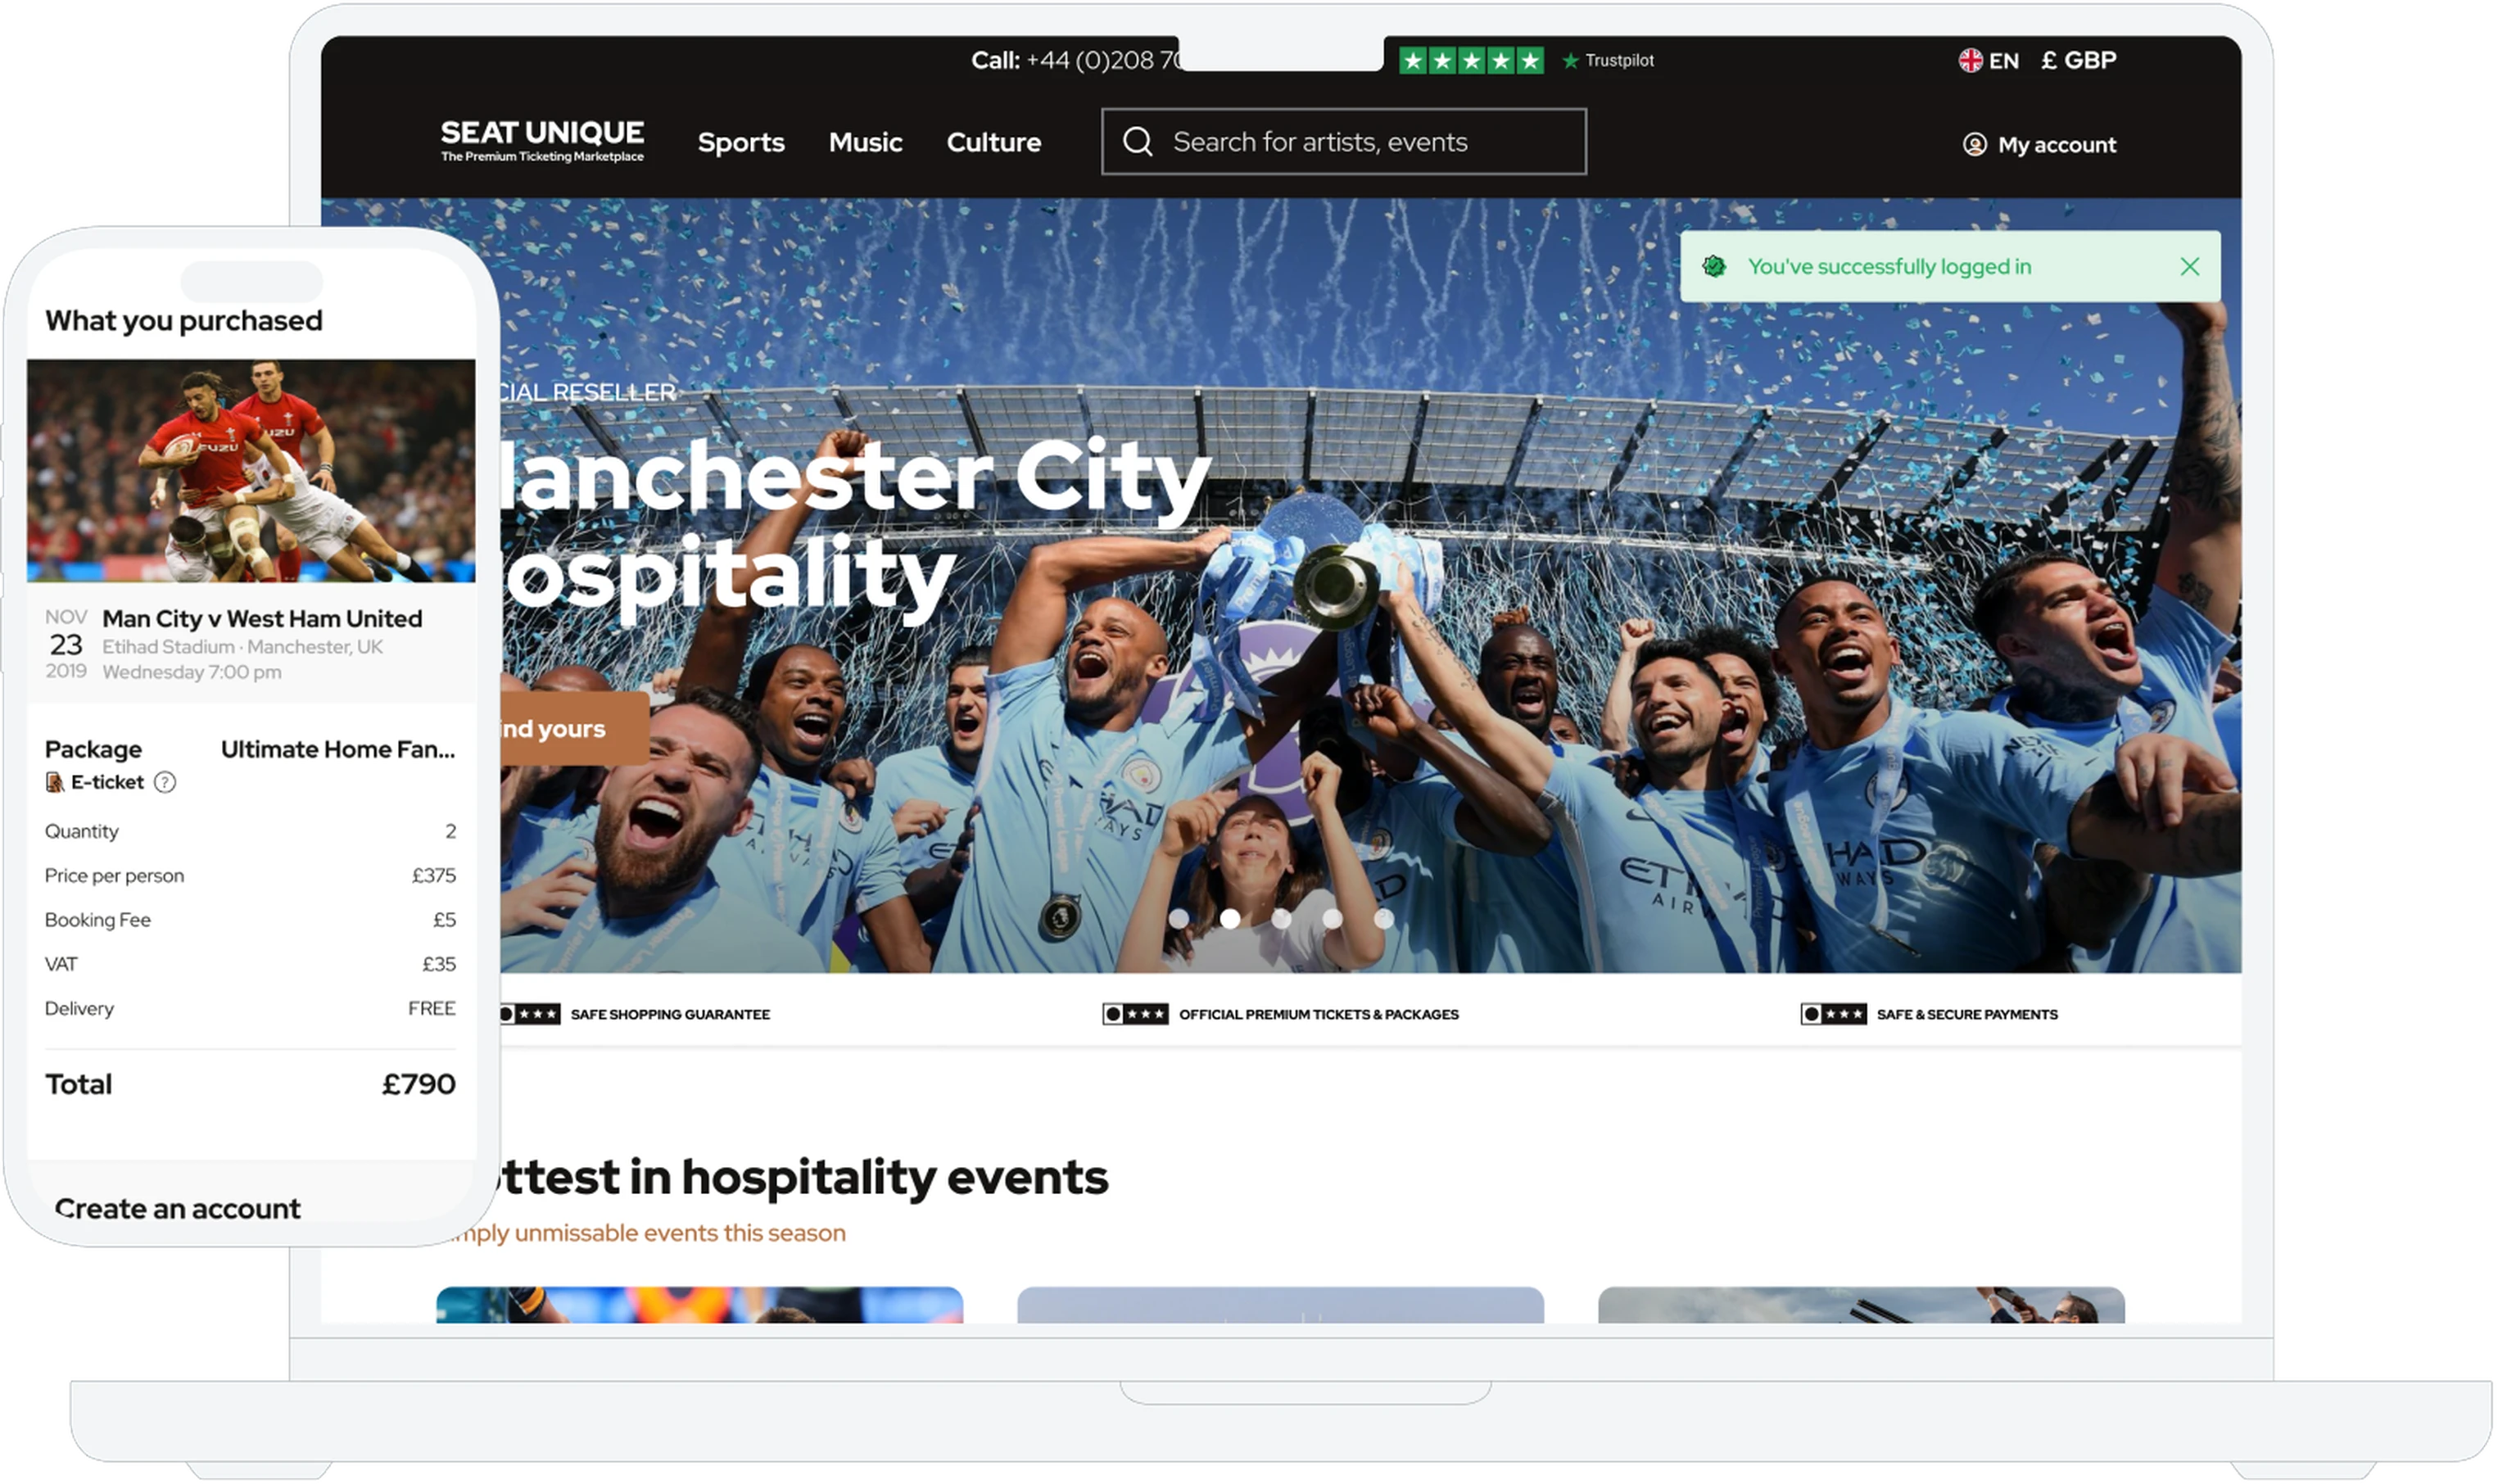Open the Culture navigation menu
The width and height of the screenshot is (2516, 1484).
(995, 142)
